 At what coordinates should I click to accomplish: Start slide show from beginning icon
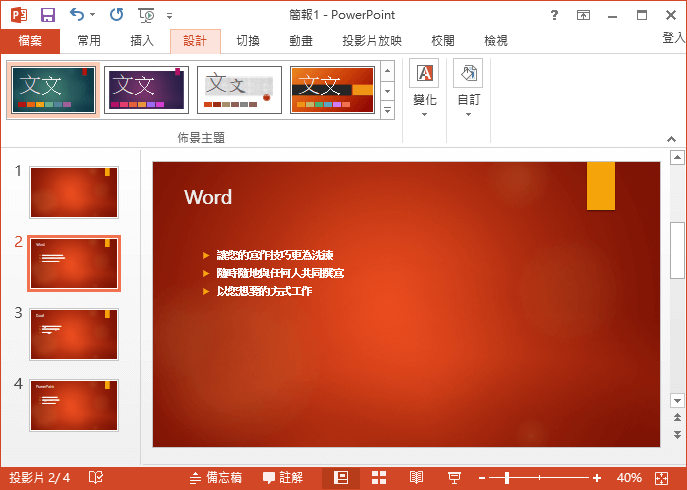[146, 15]
